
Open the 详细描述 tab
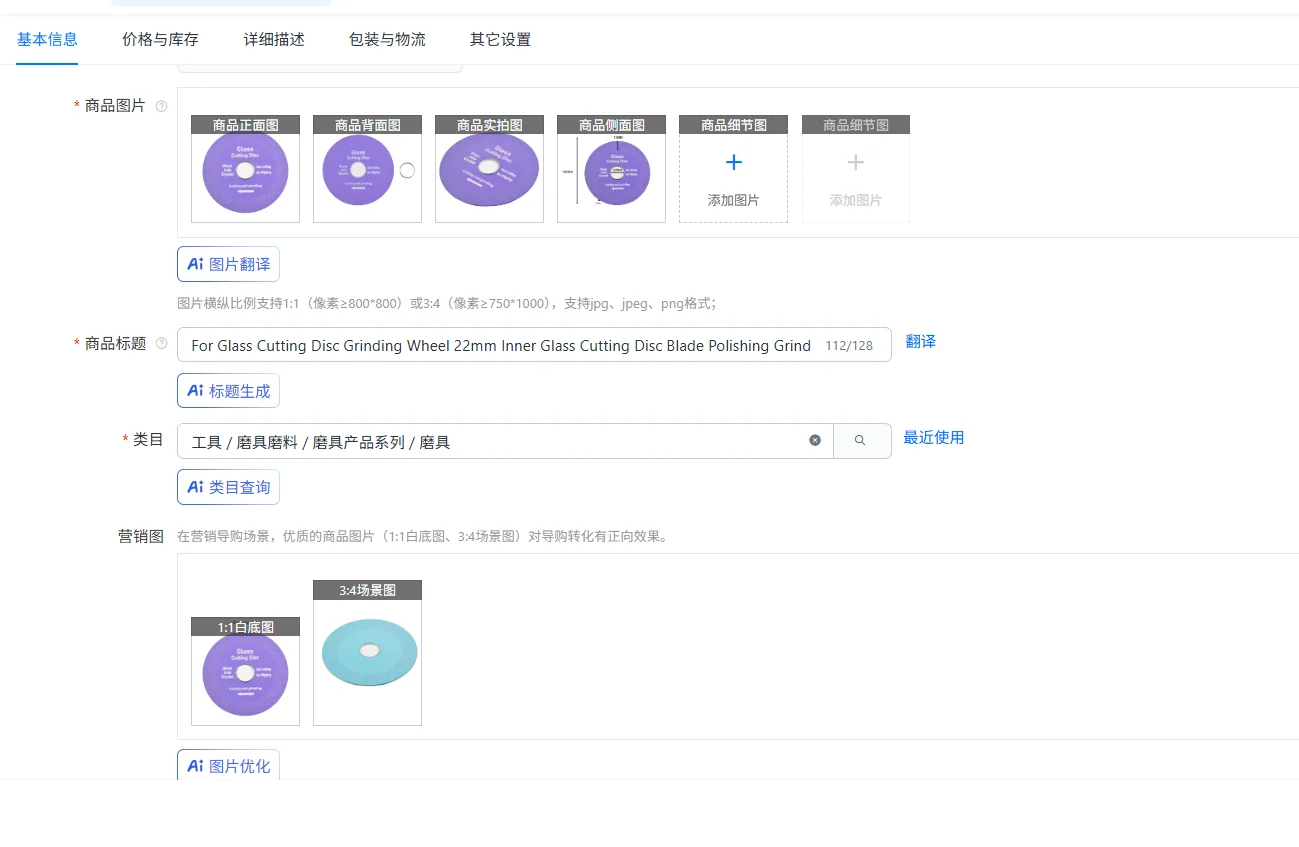[x=274, y=40]
